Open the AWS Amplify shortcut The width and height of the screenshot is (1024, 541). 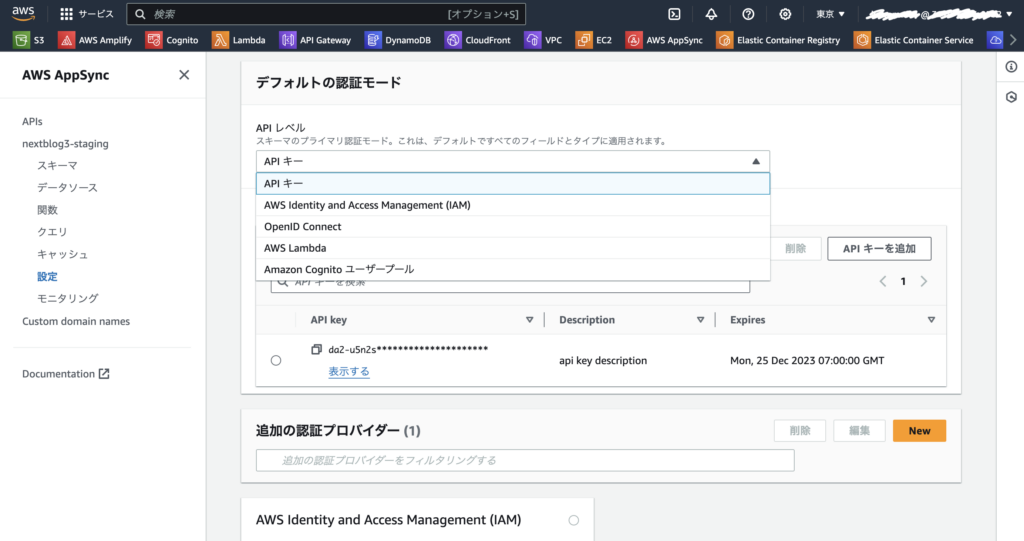(x=95, y=40)
